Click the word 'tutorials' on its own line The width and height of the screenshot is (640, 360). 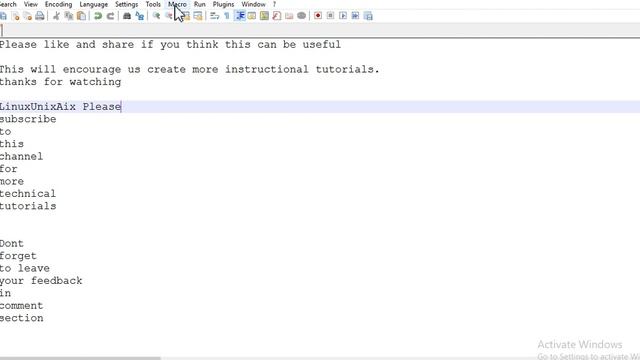[28, 206]
